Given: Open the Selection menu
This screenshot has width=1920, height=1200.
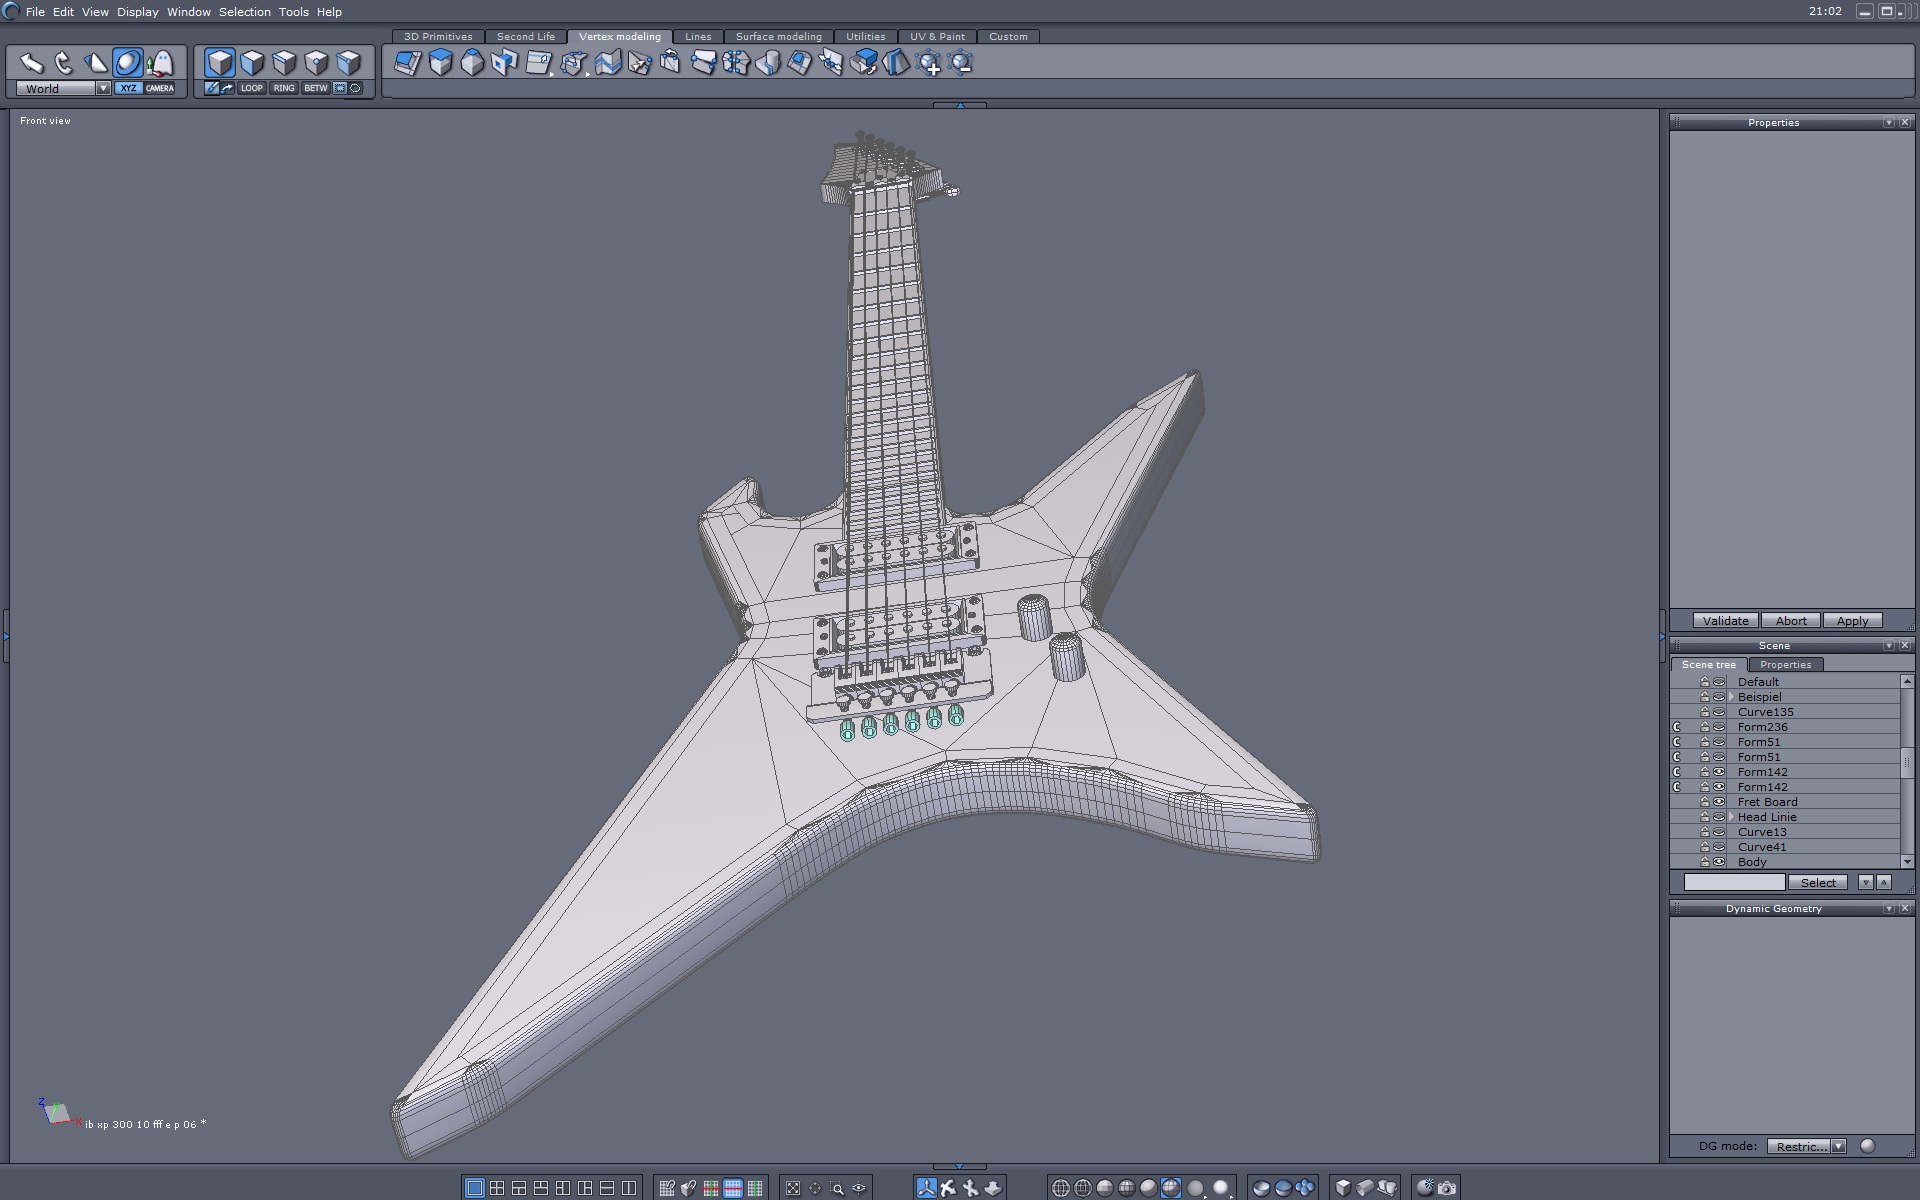Looking at the screenshot, I should 244,12.
